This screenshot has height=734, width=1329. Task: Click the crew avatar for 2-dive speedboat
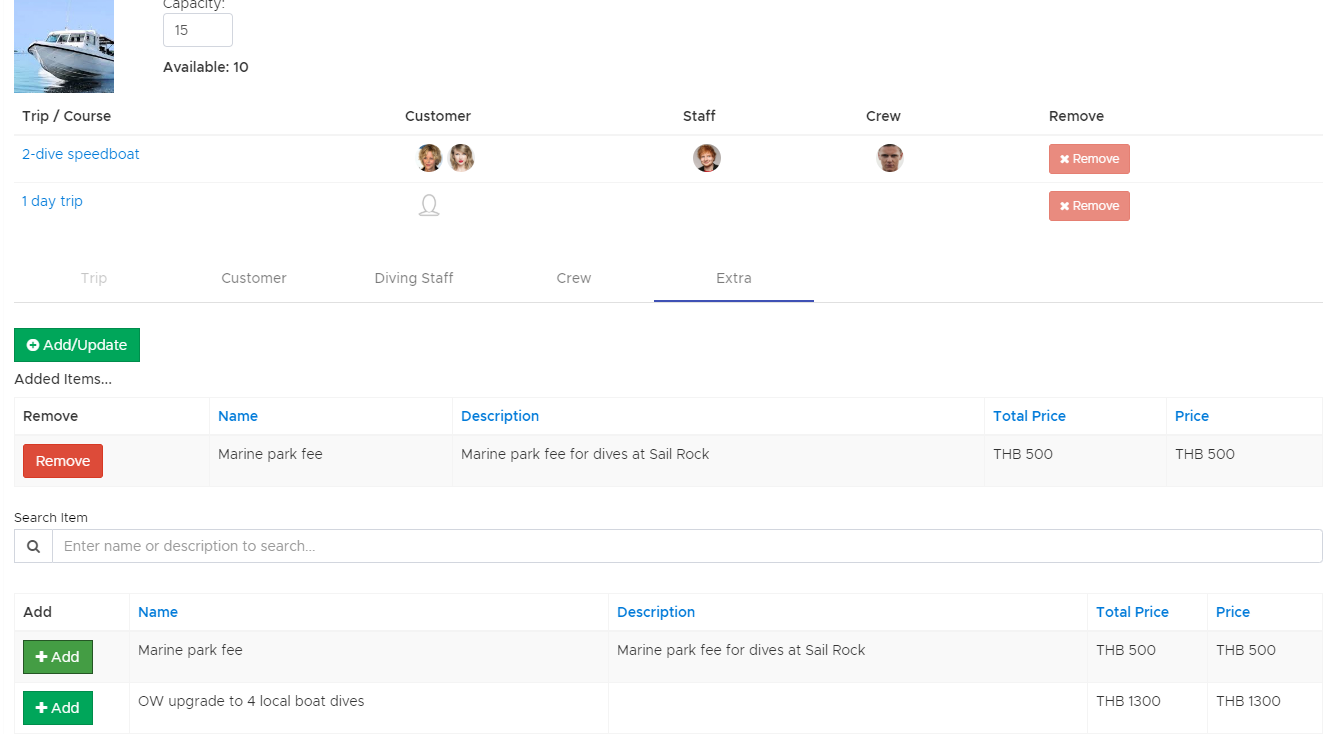tap(890, 158)
